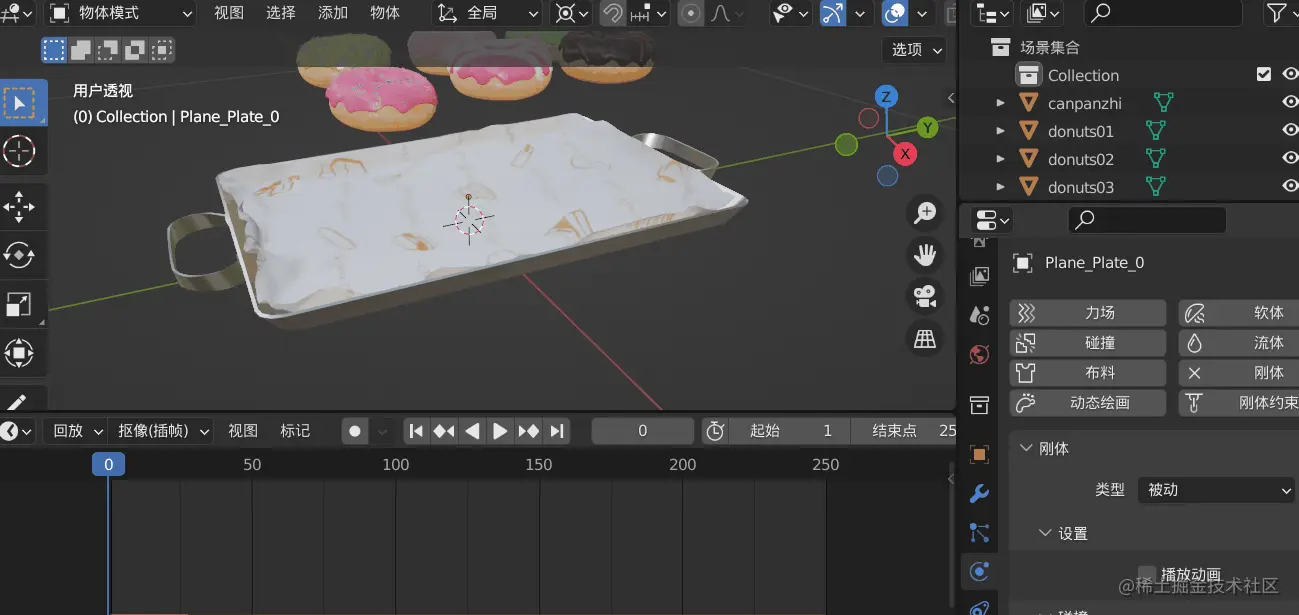Toggle viewport overlays display

(x=896, y=13)
